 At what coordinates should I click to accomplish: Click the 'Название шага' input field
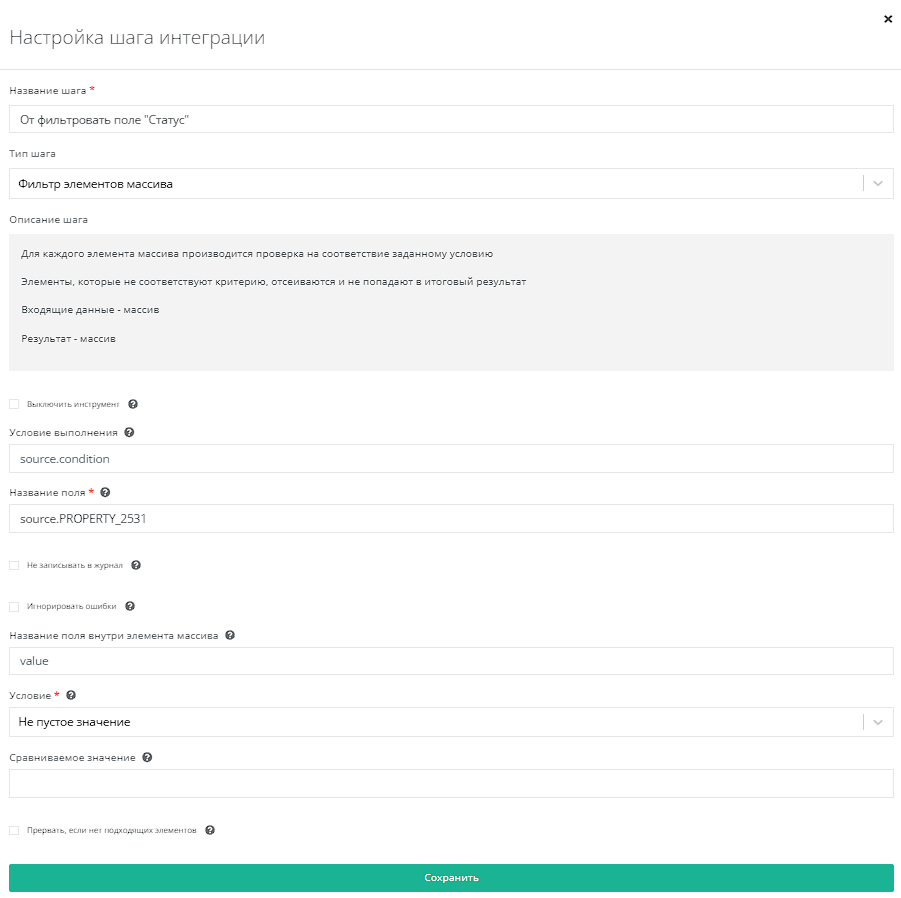pos(450,119)
